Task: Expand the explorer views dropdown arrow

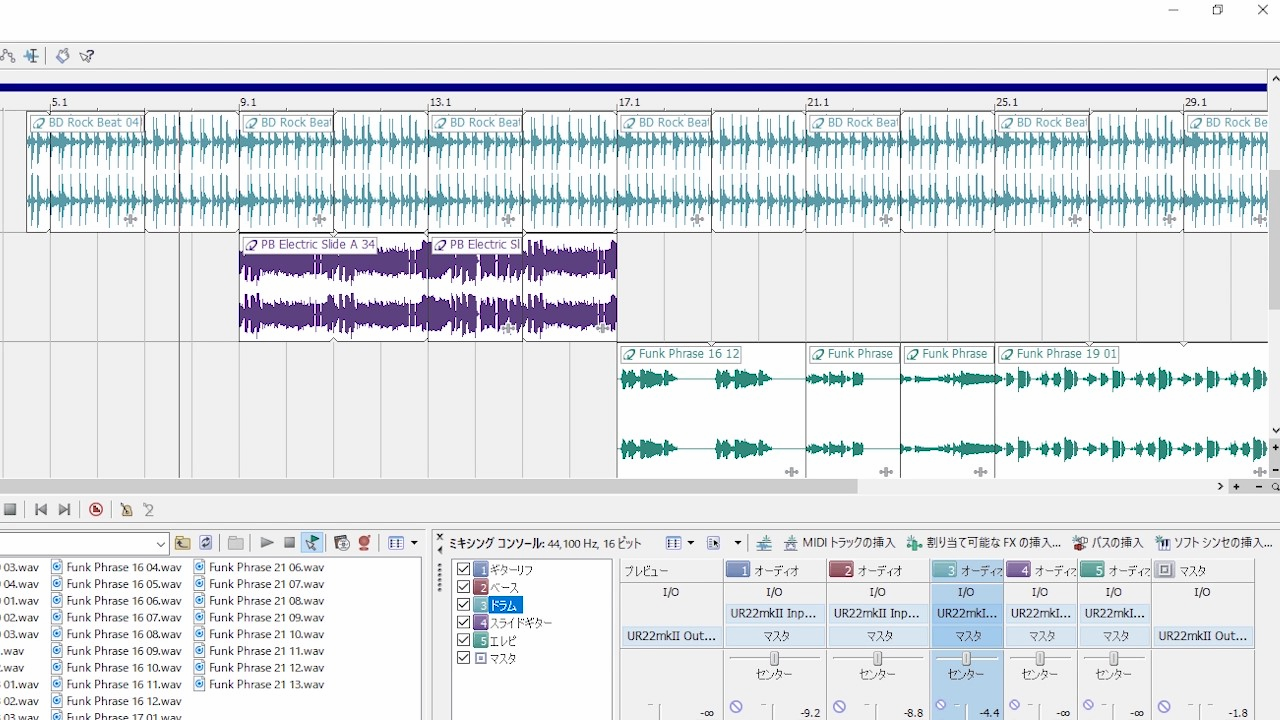Action: tap(414, 543)
